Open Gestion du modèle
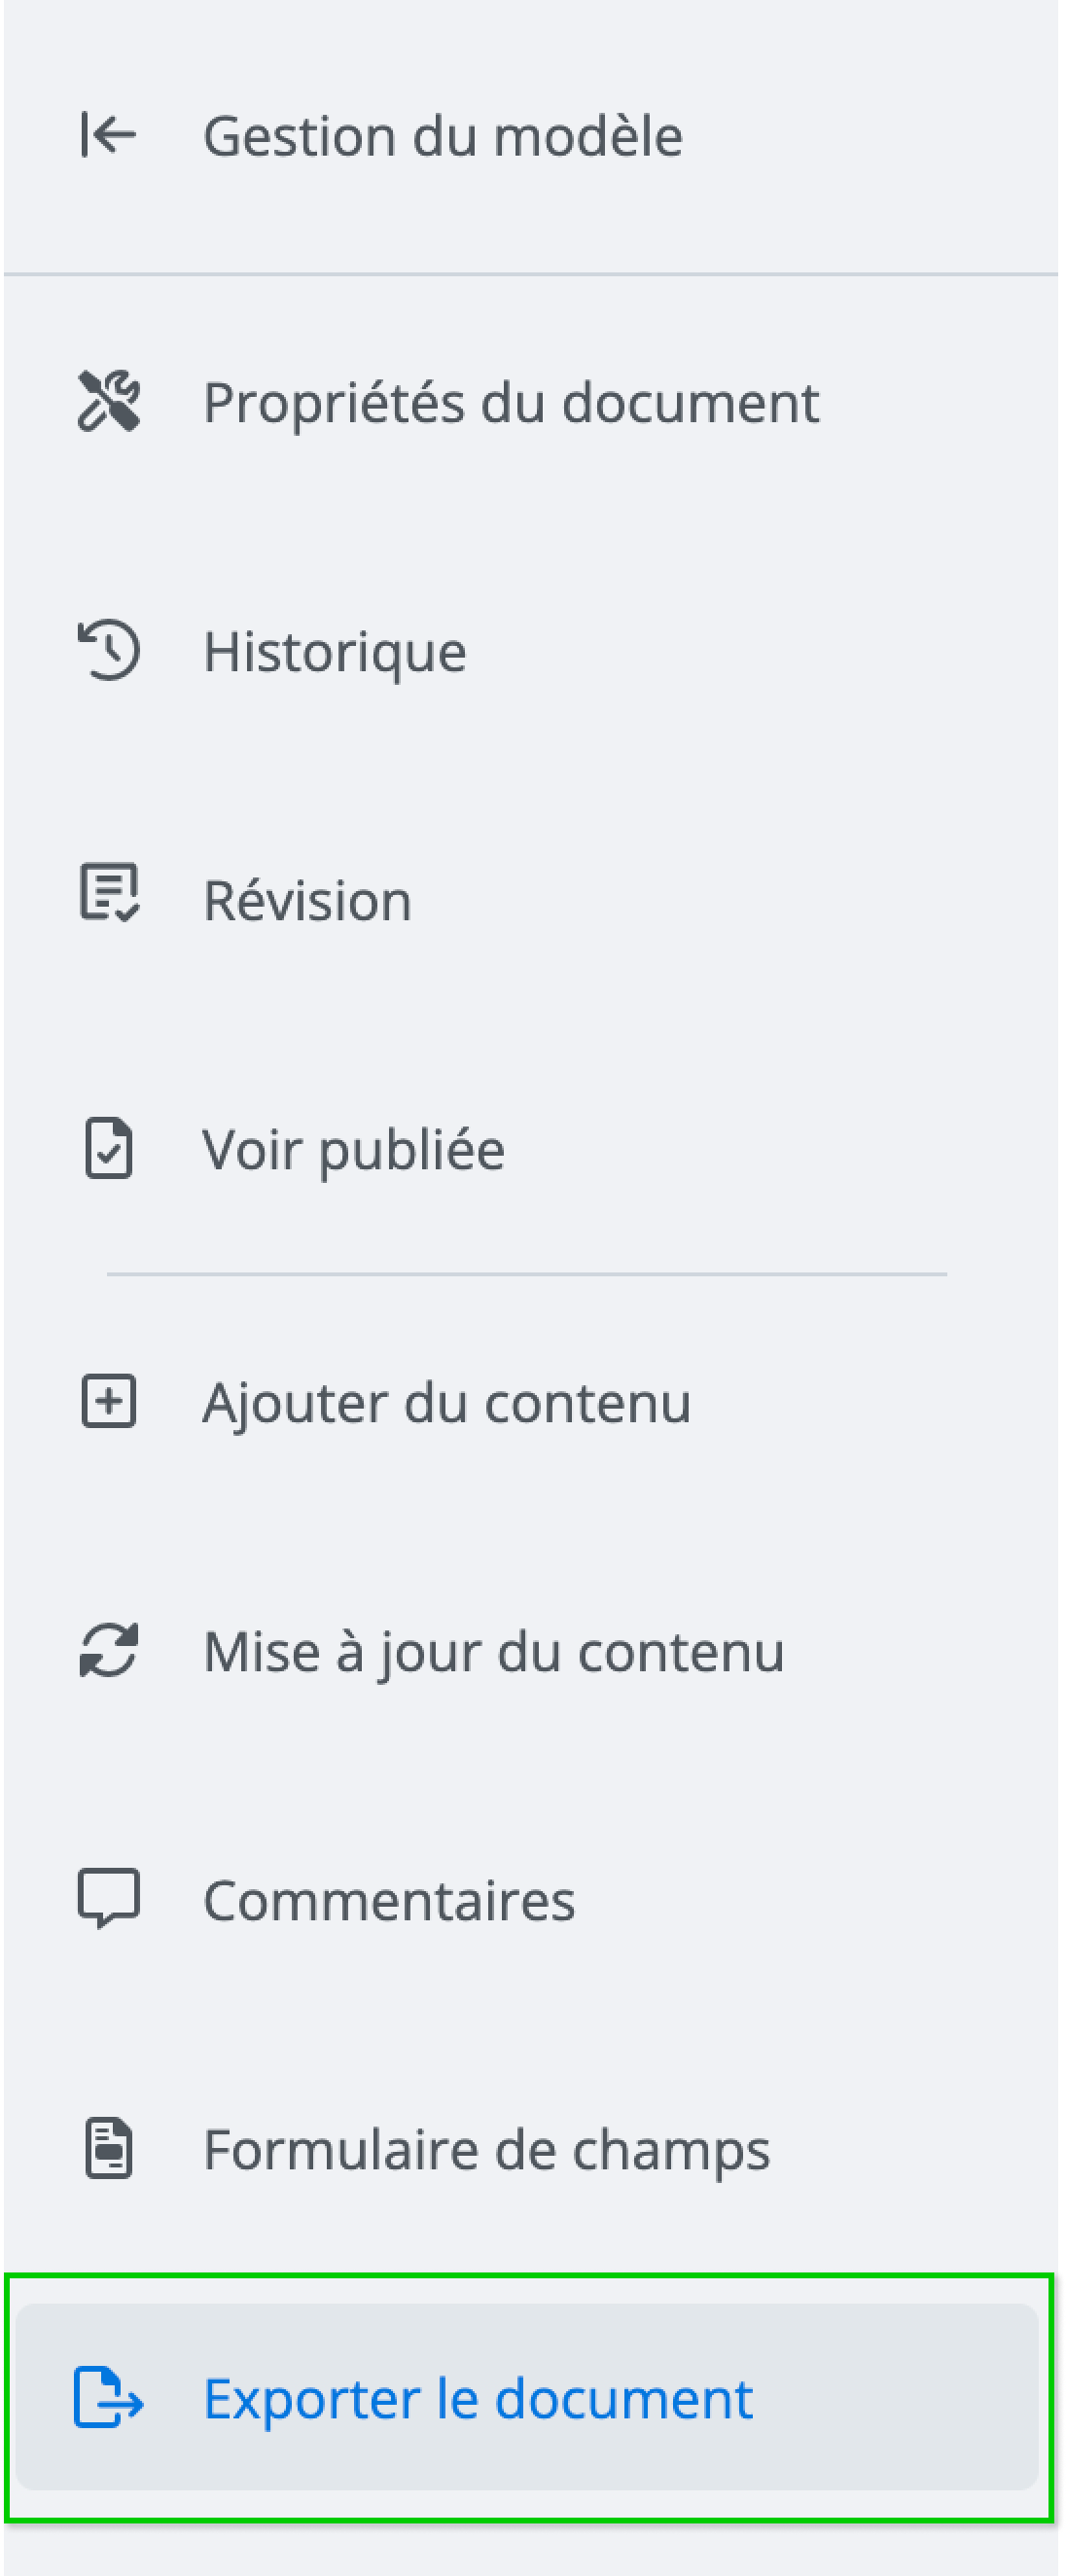Screen dimensions: 1066x2576 coord(442,136)
